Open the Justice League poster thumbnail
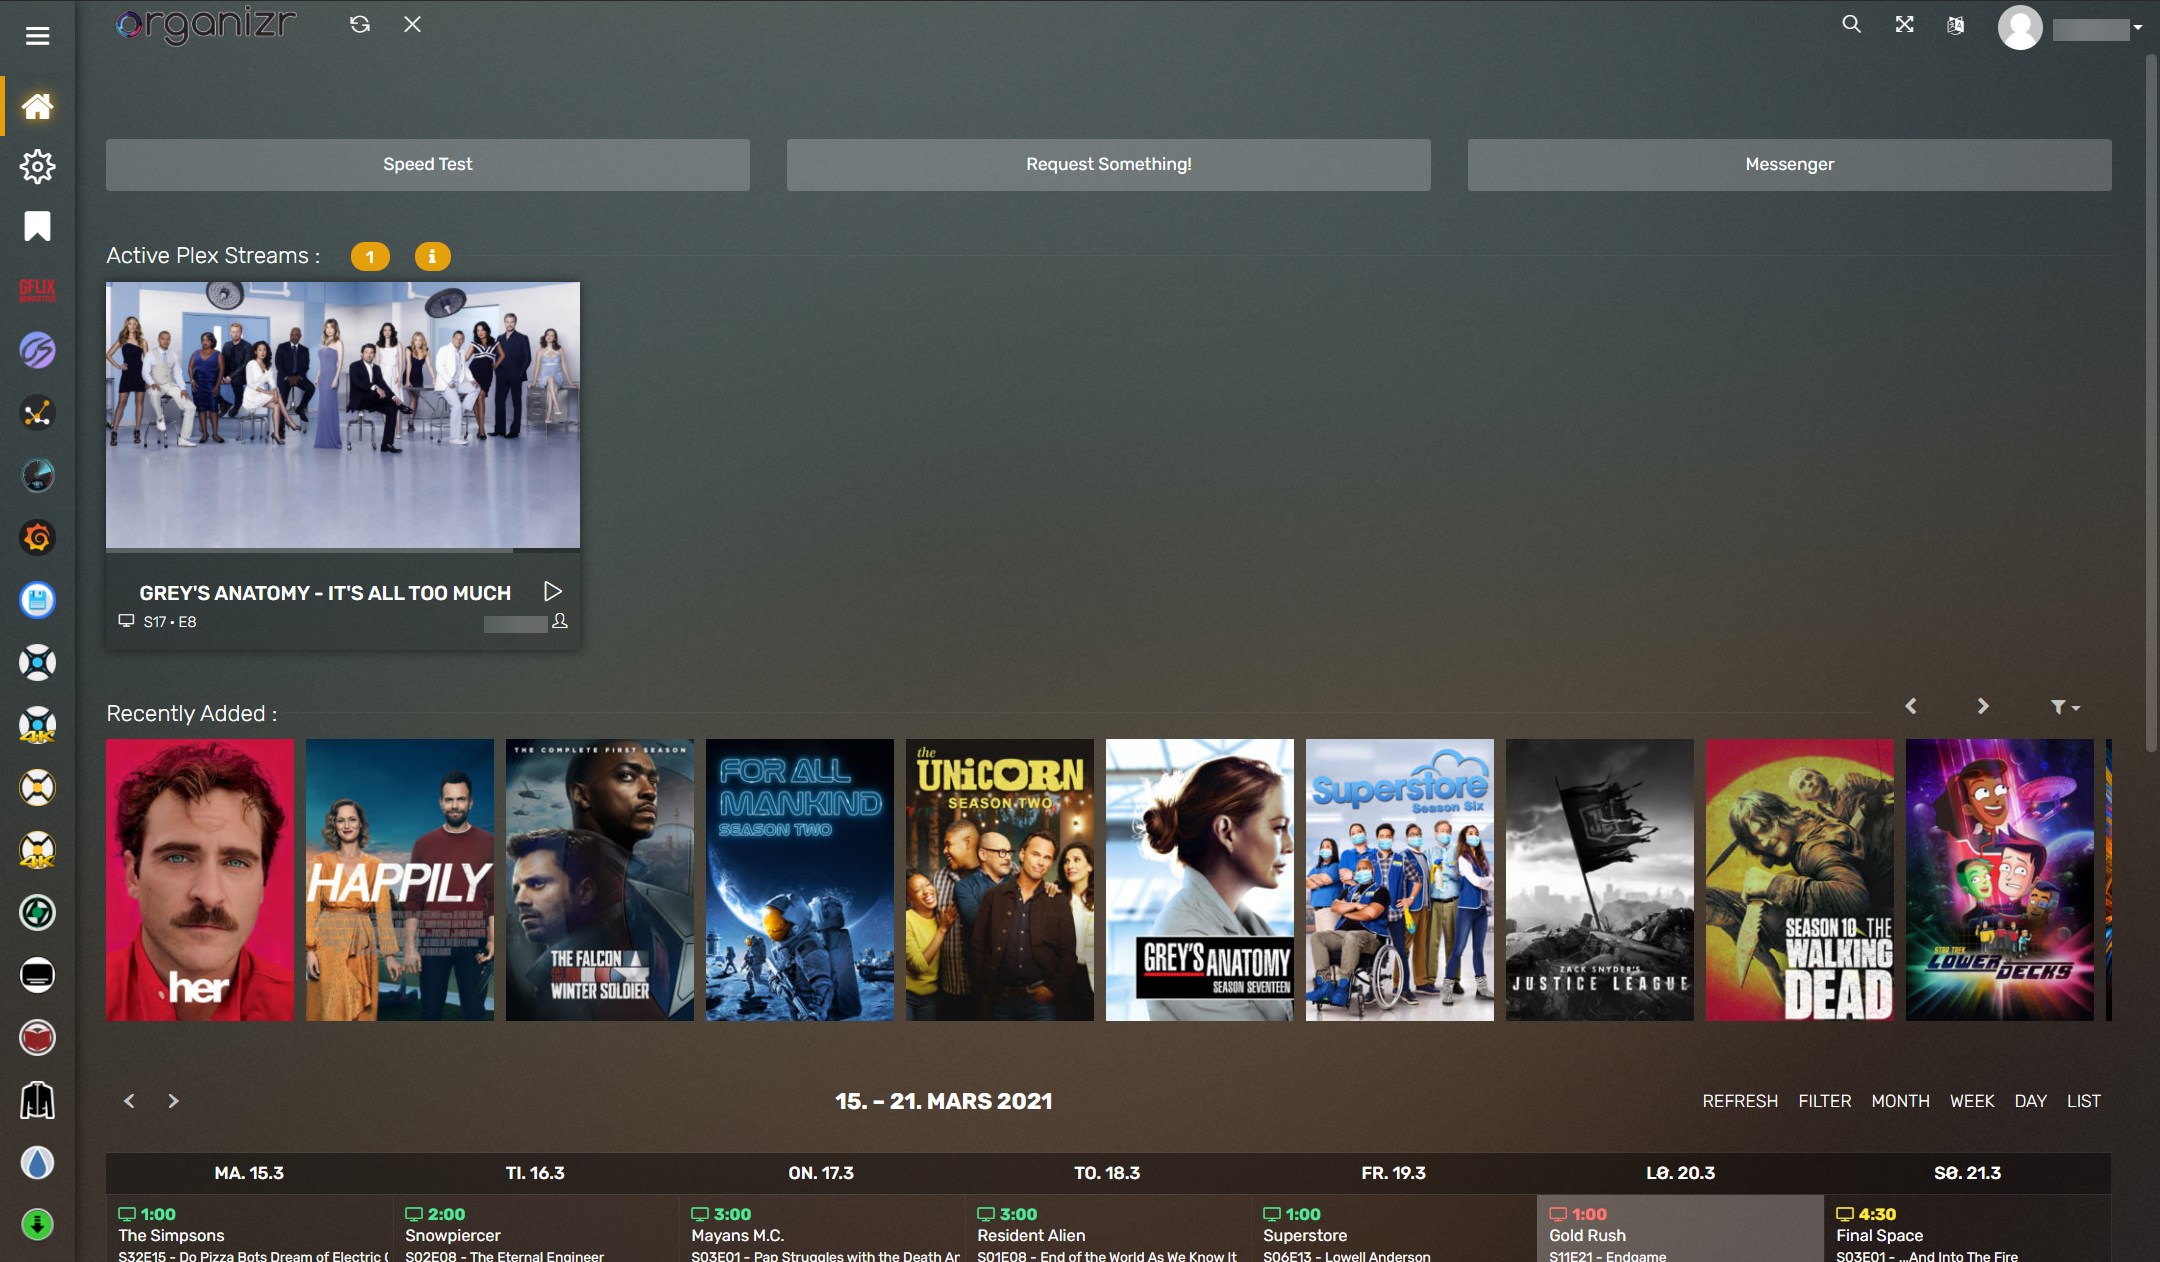The width and height of the screenshot is (2160, 1262). (1599, 880)
